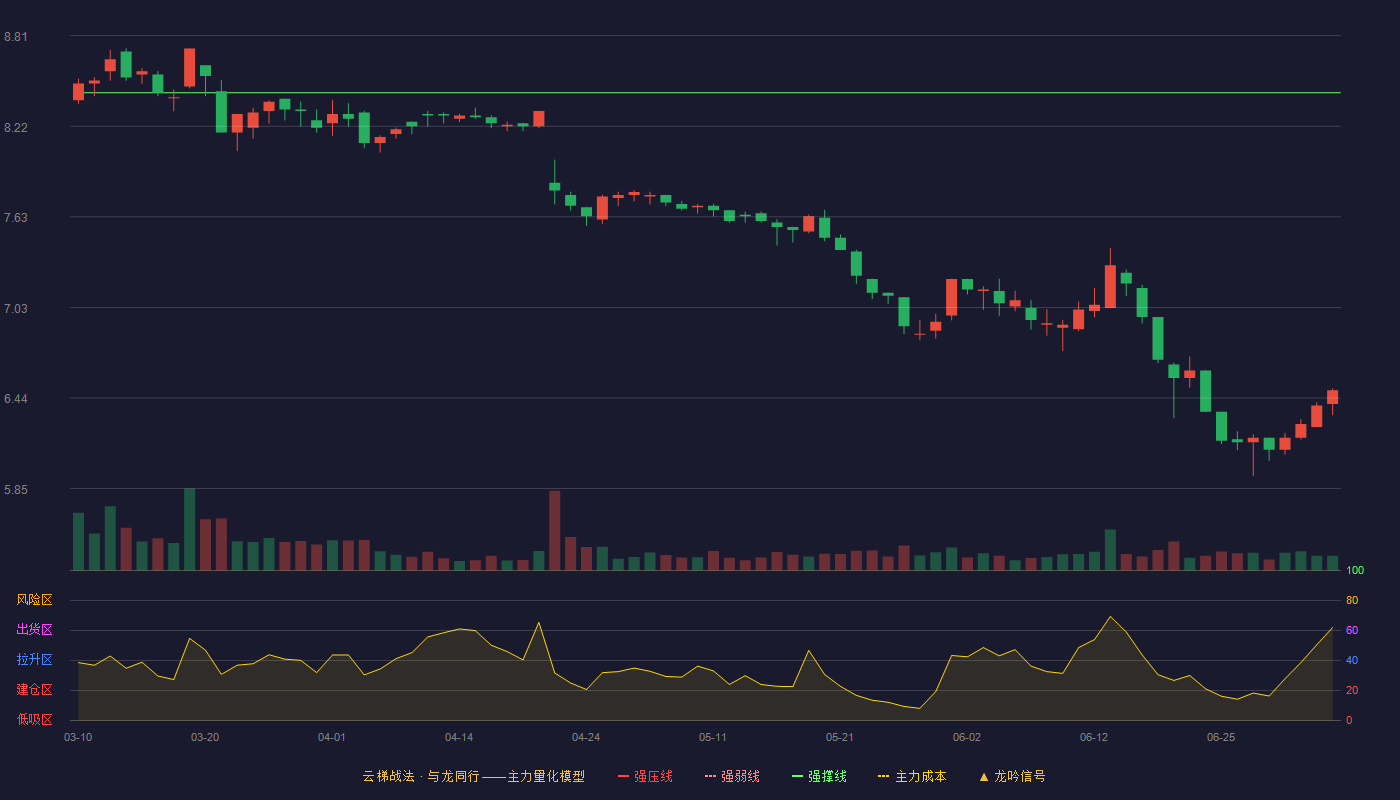Toggle the 主力成本 legend item
This screenshot has width=1400, height=800.
click(x=912, y=776)
